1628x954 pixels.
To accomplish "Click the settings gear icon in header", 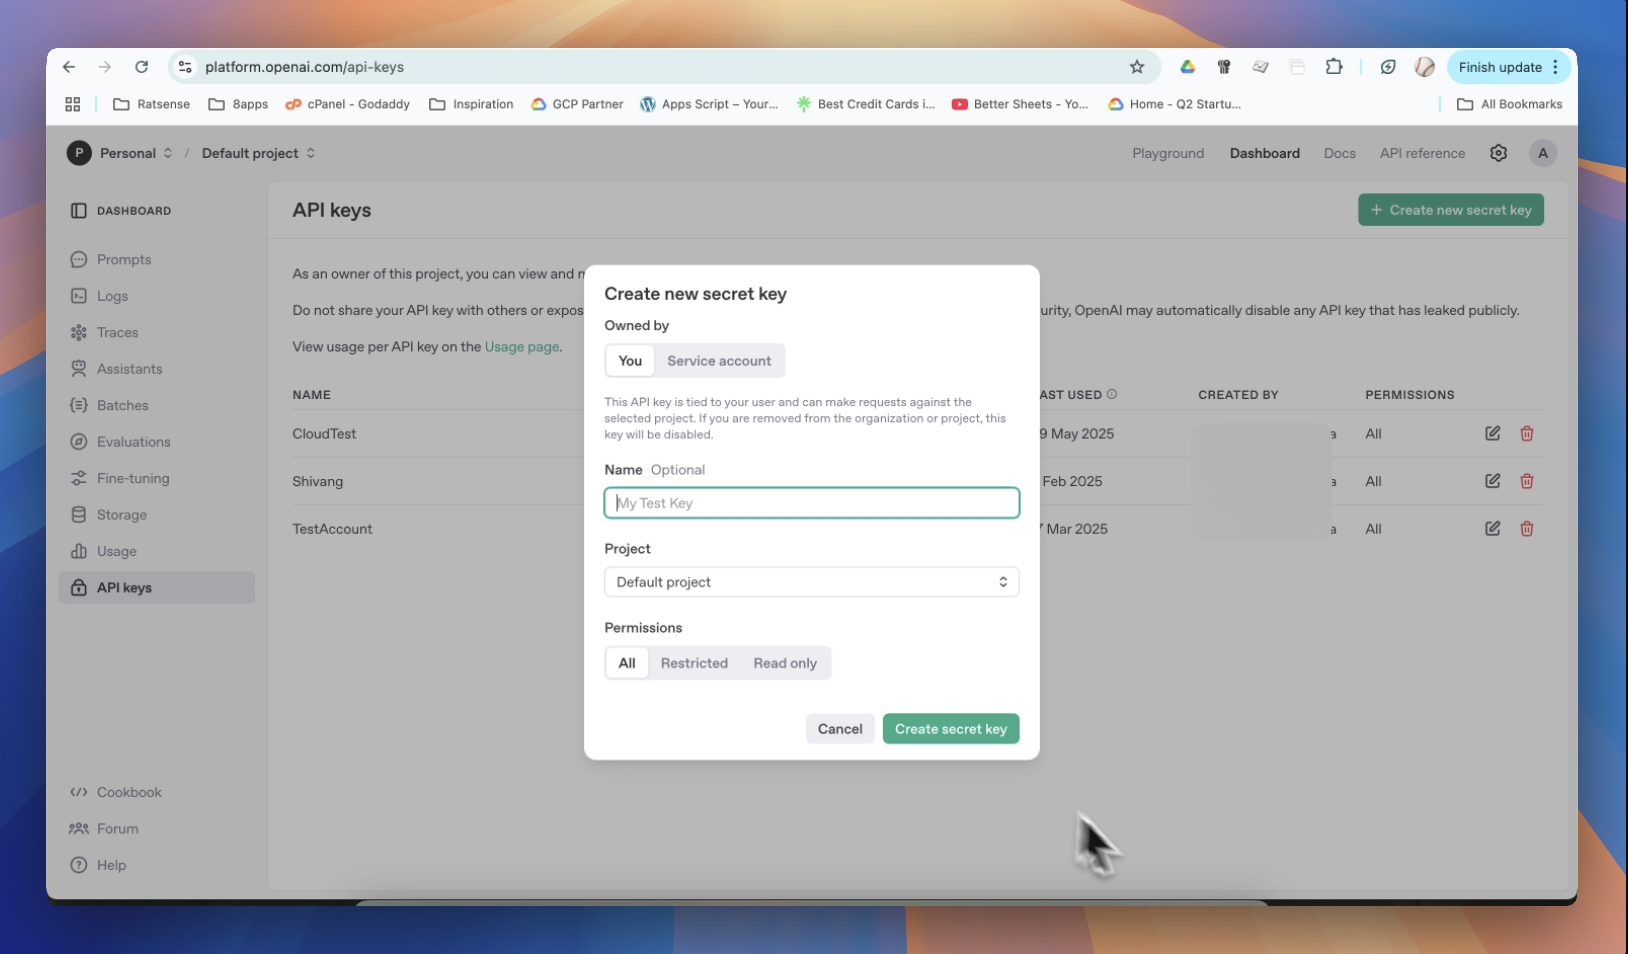I will pyautogui.click(x=1498, y=153).
